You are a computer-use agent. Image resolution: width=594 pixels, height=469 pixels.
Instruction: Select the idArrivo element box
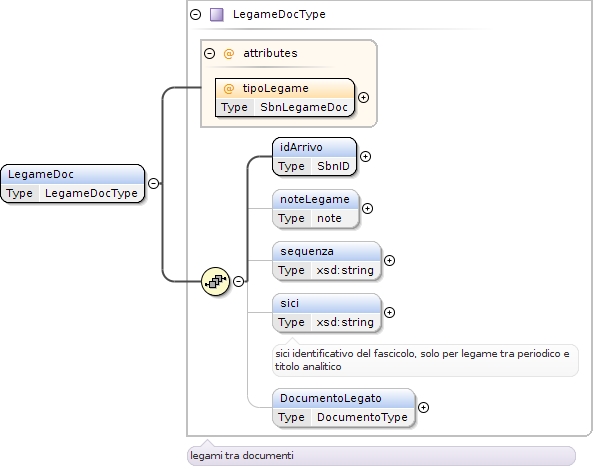[x=314, y=156]
